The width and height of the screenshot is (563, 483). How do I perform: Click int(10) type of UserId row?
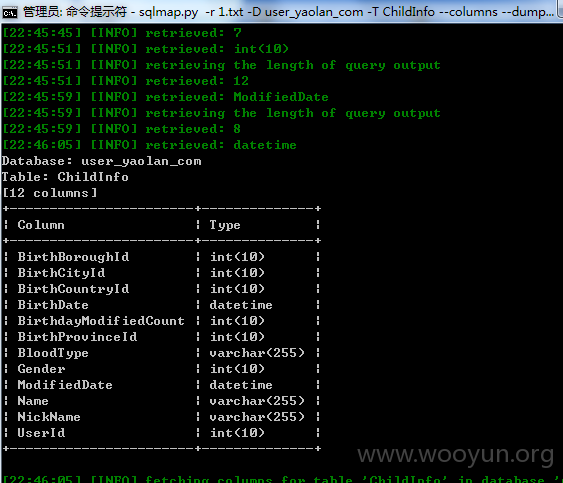pos(237,433)
